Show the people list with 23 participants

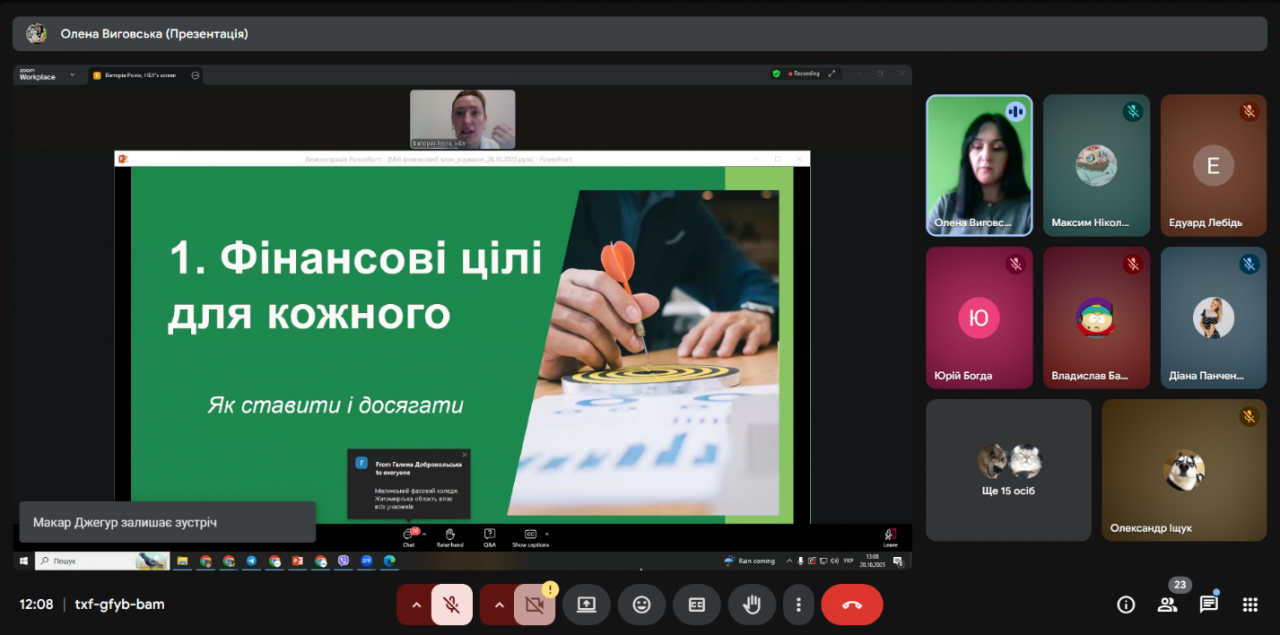1167,604
